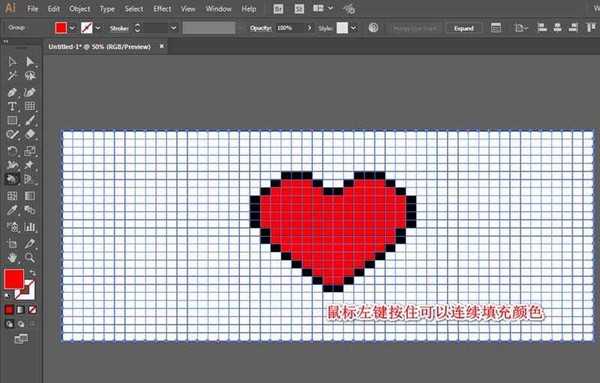This screenshot has width=600, height=383.
Task: Enable Draw Normal mode
Action: 9,324
